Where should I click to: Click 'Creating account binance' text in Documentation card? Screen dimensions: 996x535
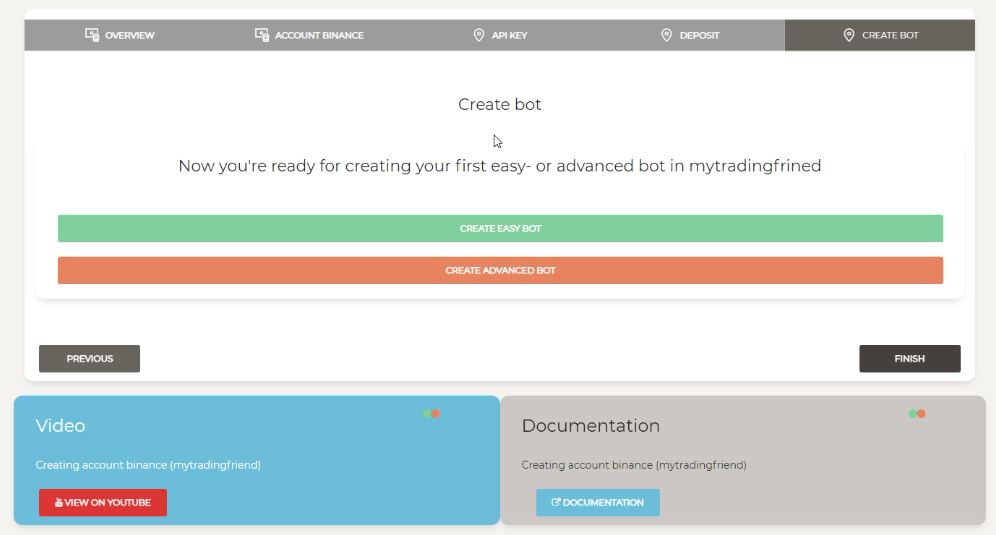[x=634, y=465]
